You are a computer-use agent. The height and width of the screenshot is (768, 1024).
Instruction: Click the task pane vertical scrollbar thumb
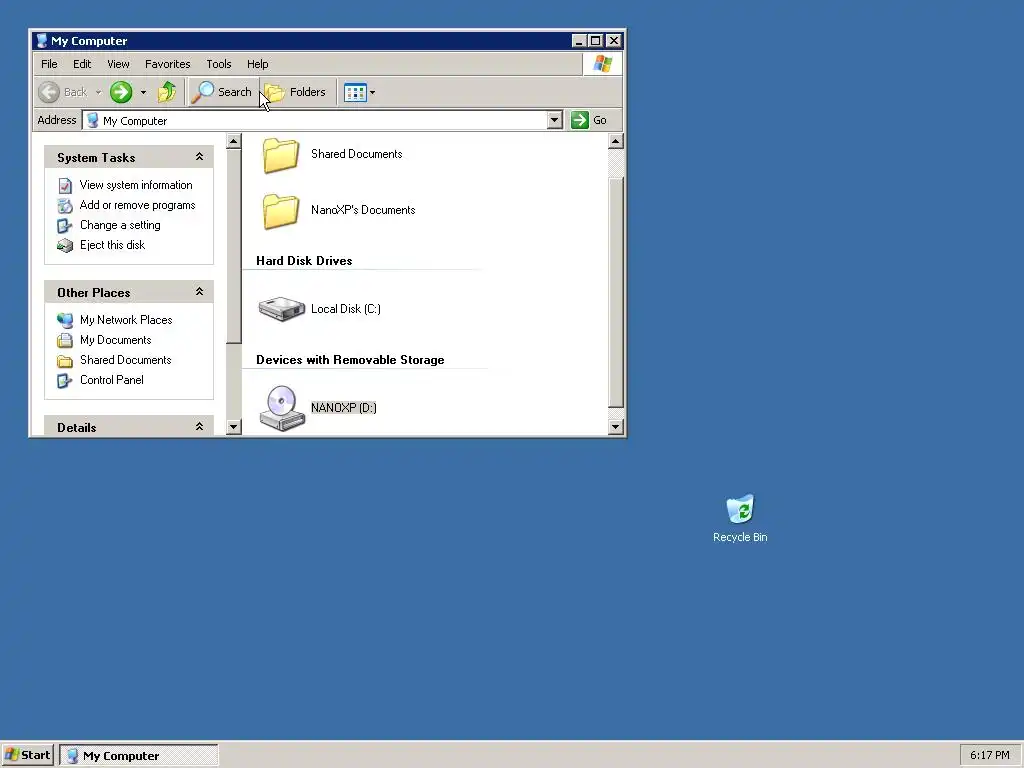234,246
